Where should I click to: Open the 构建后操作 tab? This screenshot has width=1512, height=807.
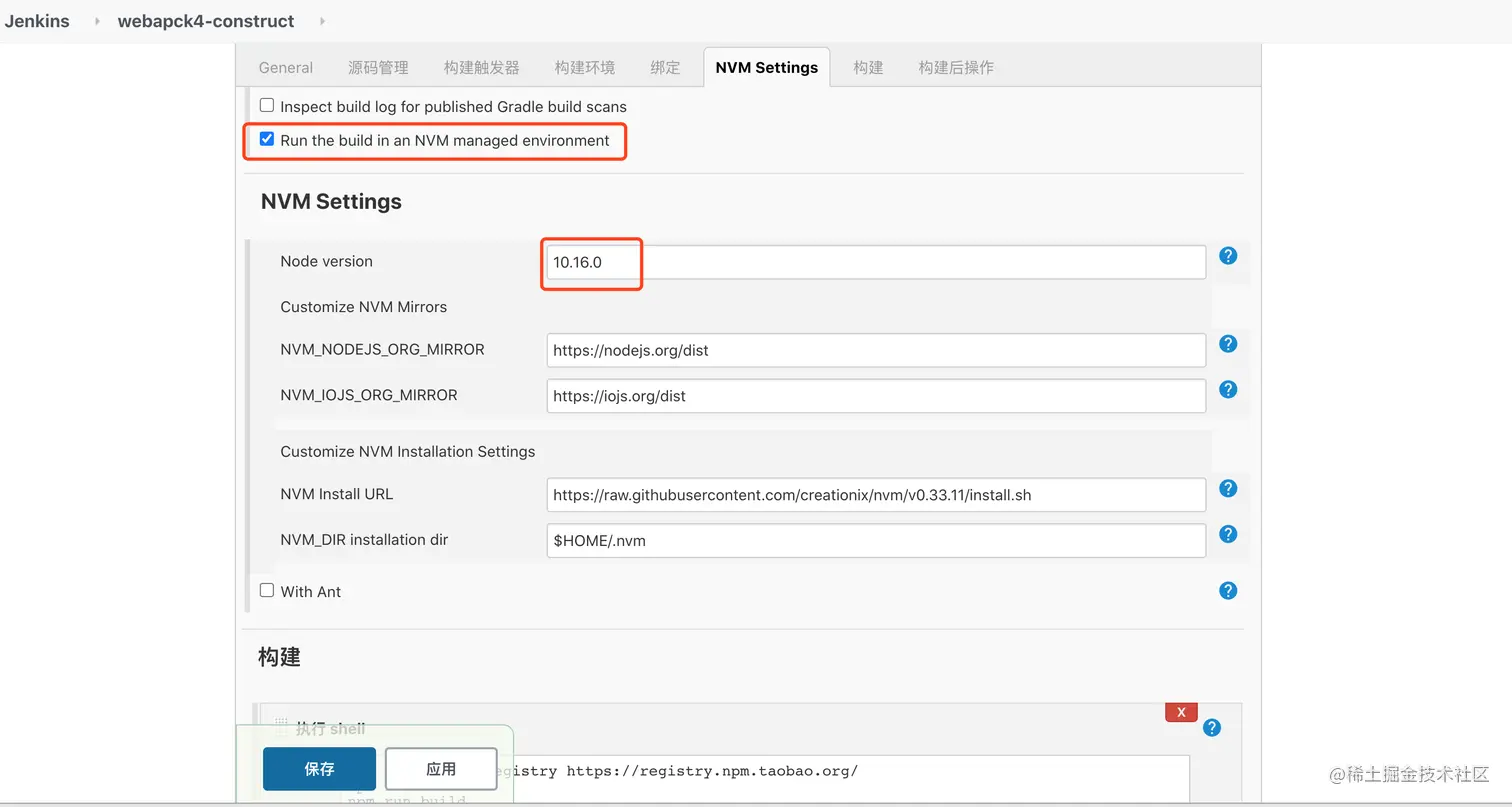tap(956, 67)
